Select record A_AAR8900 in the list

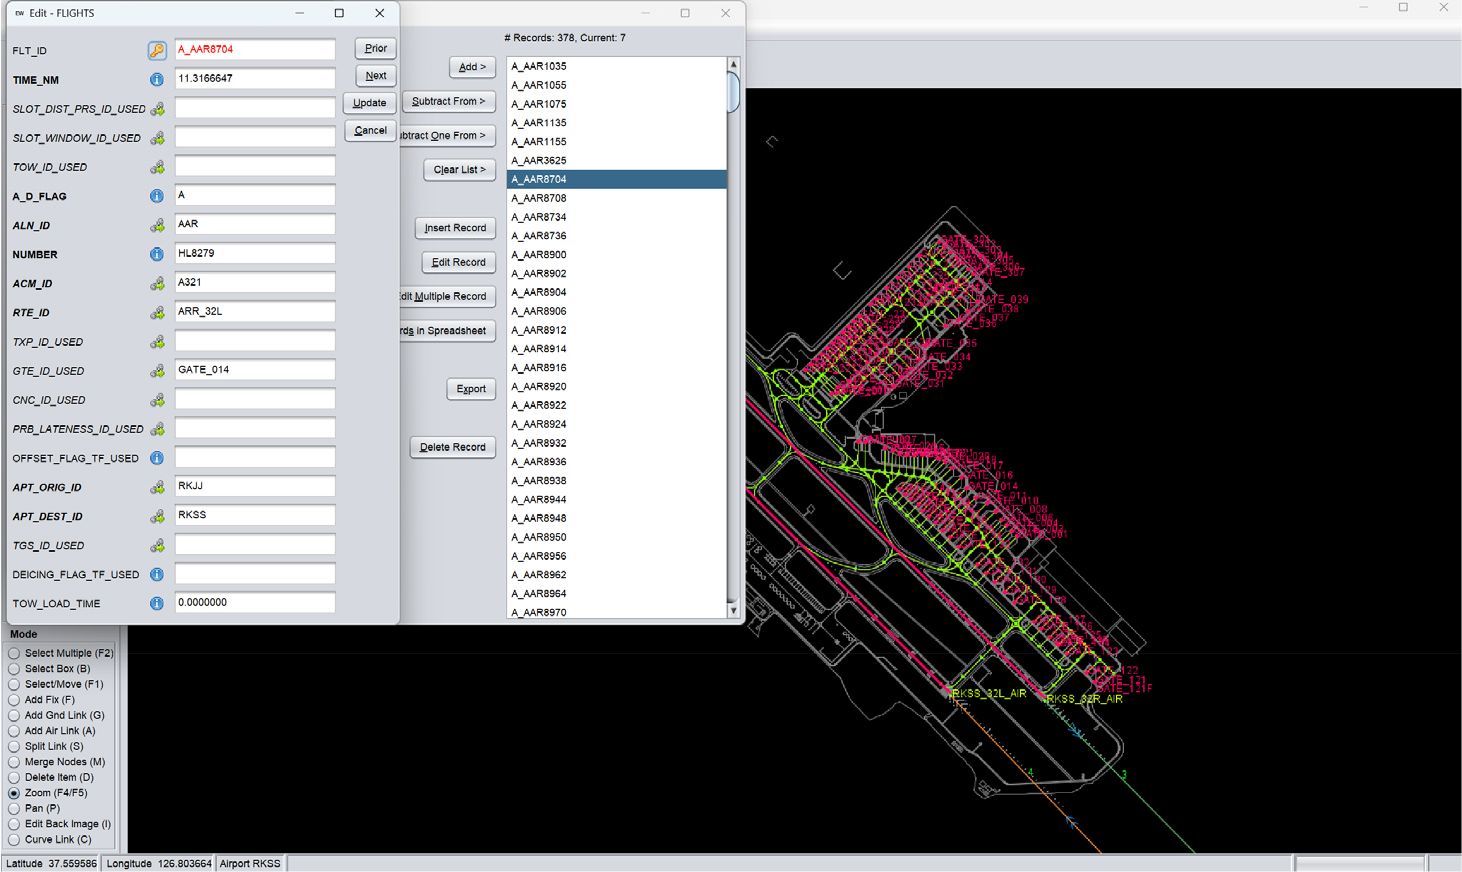tap(539, 255)
